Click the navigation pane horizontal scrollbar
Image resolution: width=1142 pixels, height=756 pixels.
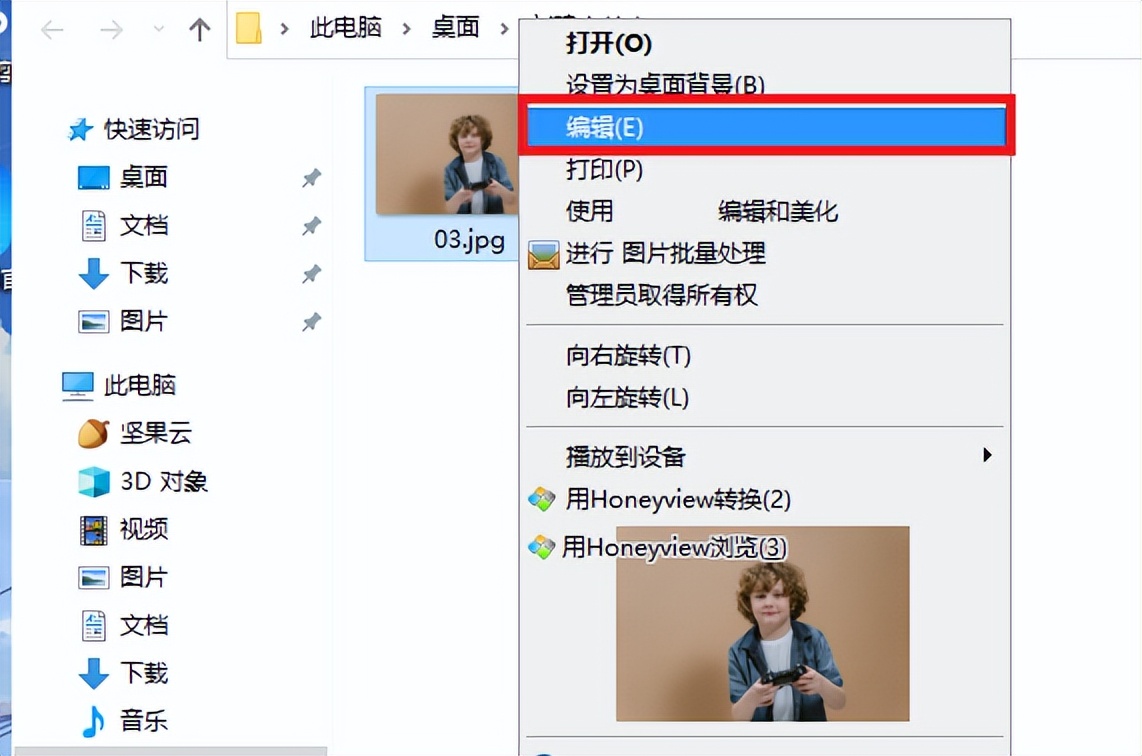click(x=171, y=751)
